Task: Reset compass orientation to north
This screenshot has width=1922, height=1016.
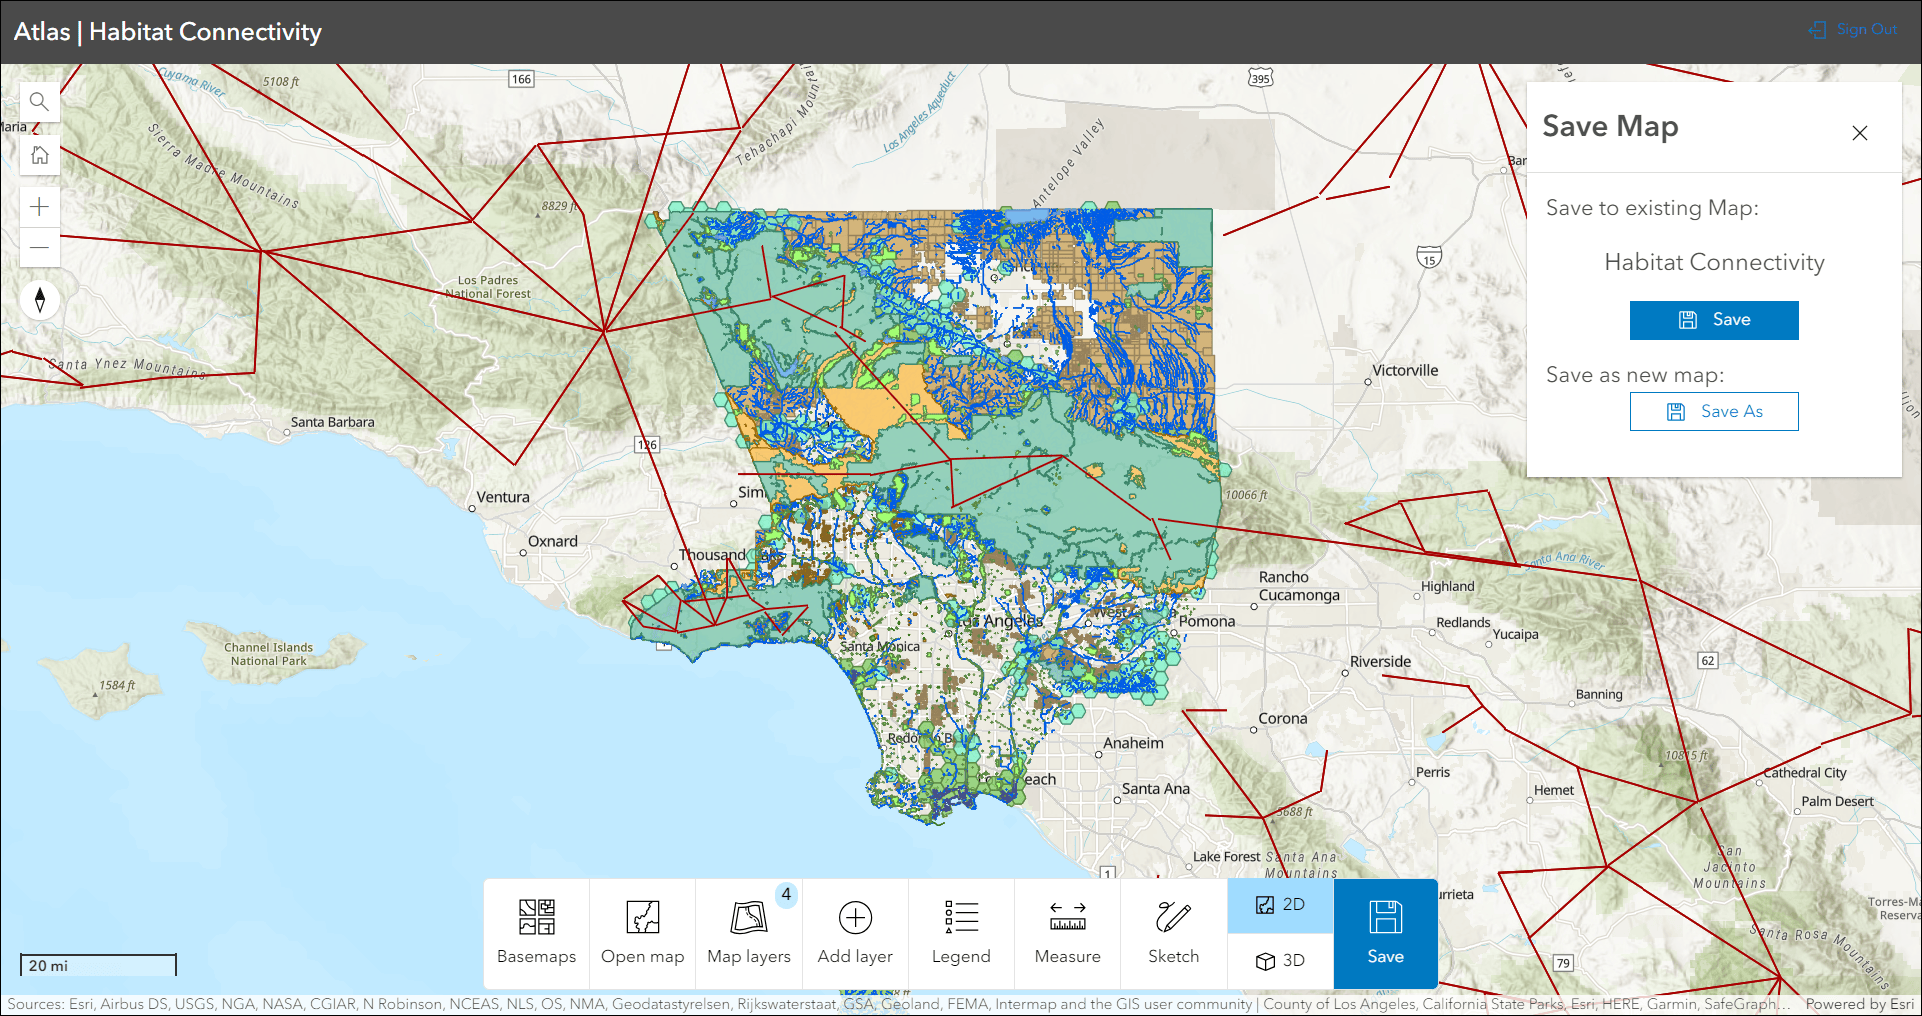Action: click(40, 300)
